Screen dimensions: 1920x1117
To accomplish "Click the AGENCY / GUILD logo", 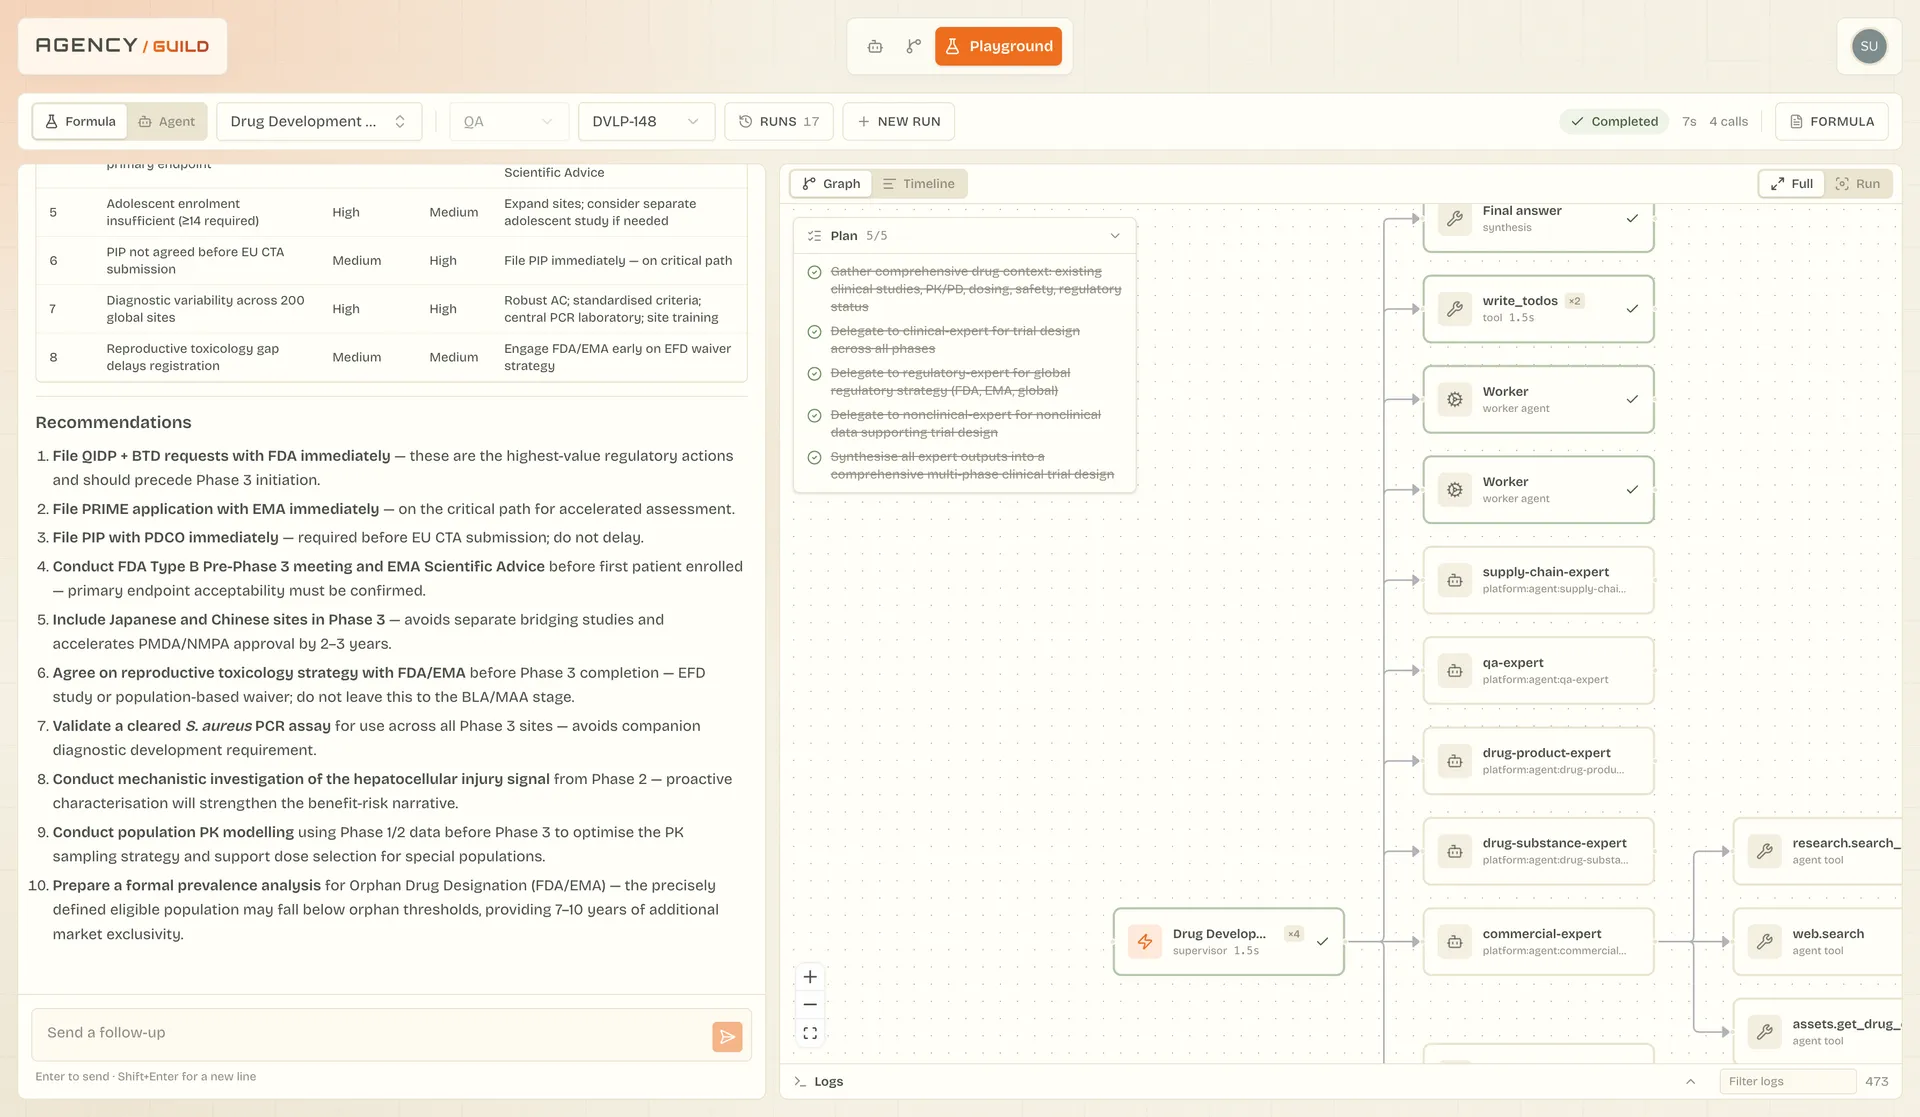I will tap(122, 46).
